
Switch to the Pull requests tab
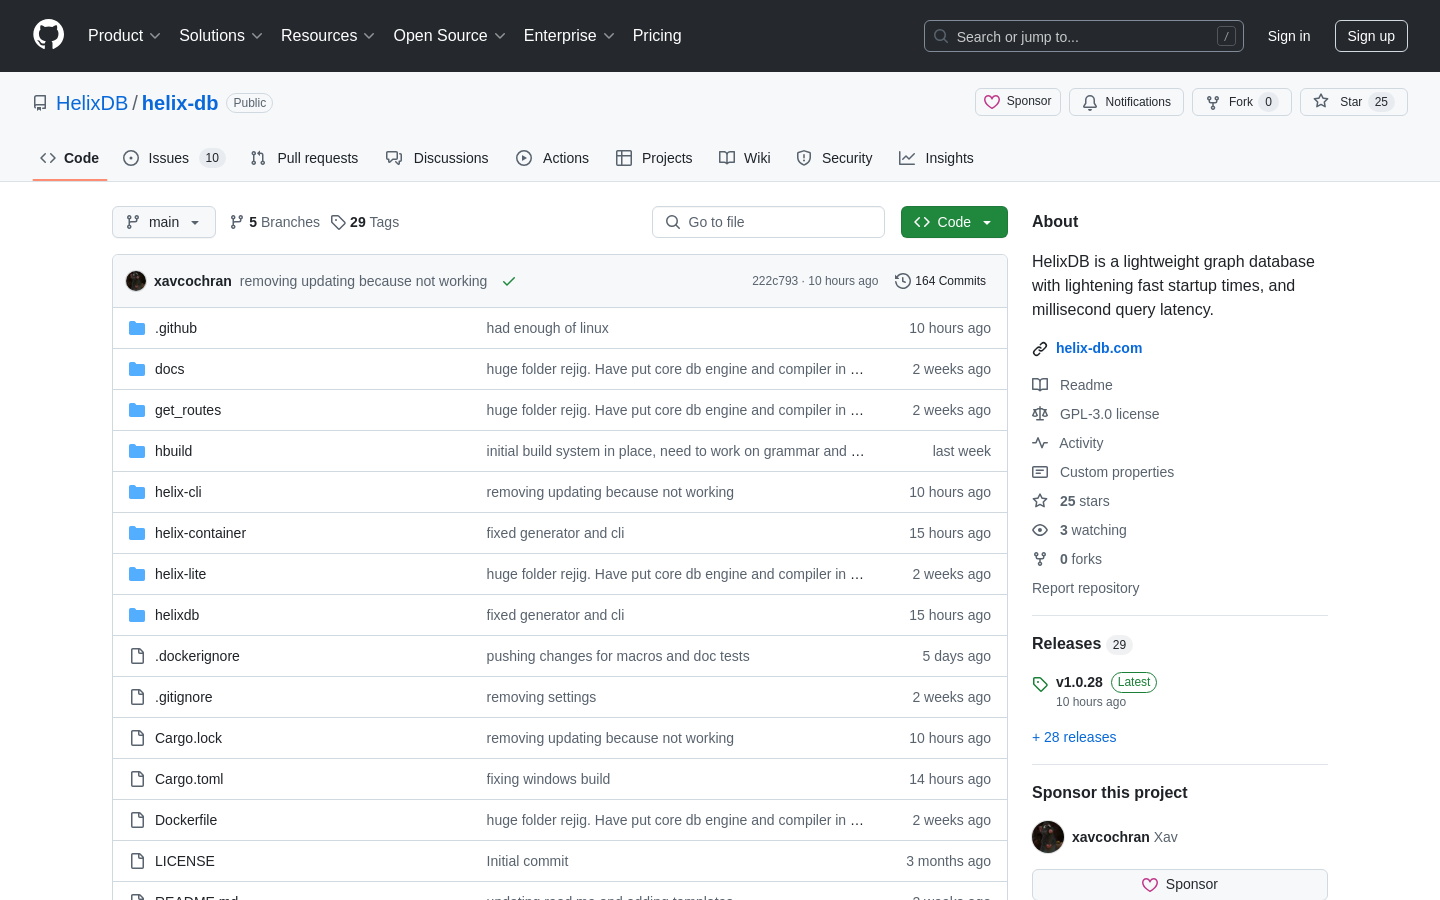[x=304, y=158]
